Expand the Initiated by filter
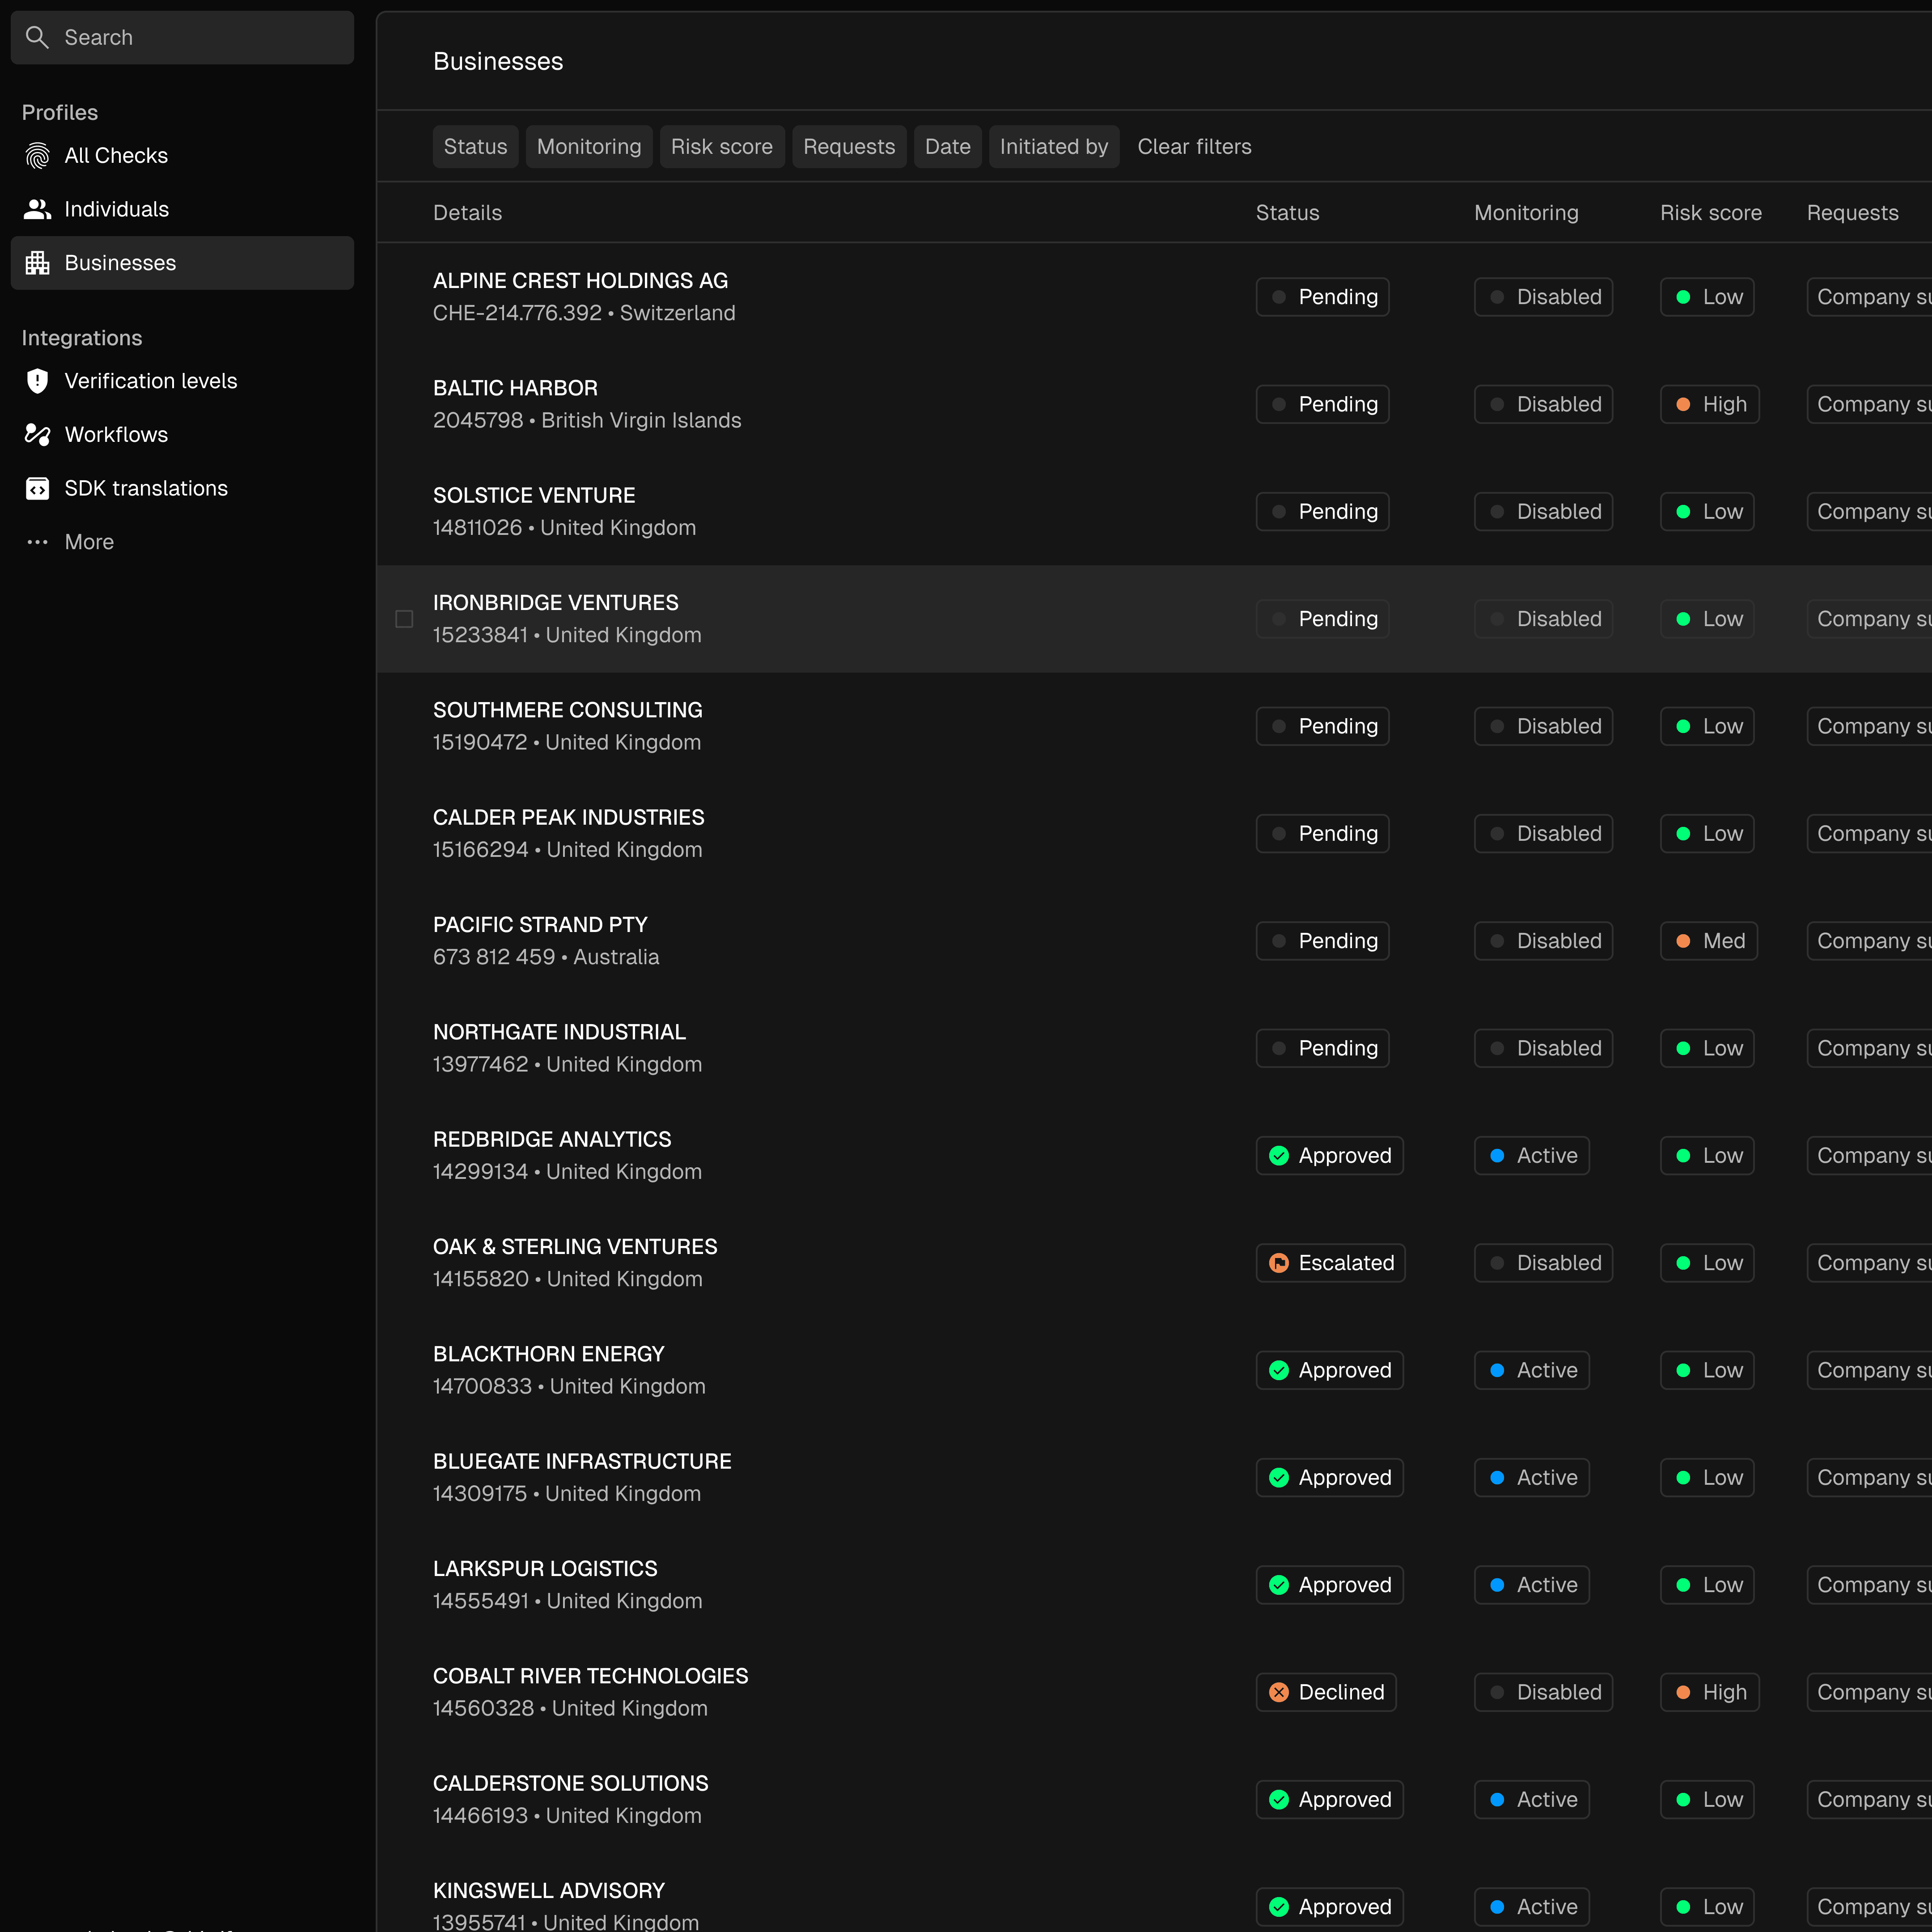The width and height of the screenshot is (1932, 1932). (1053, 147)
